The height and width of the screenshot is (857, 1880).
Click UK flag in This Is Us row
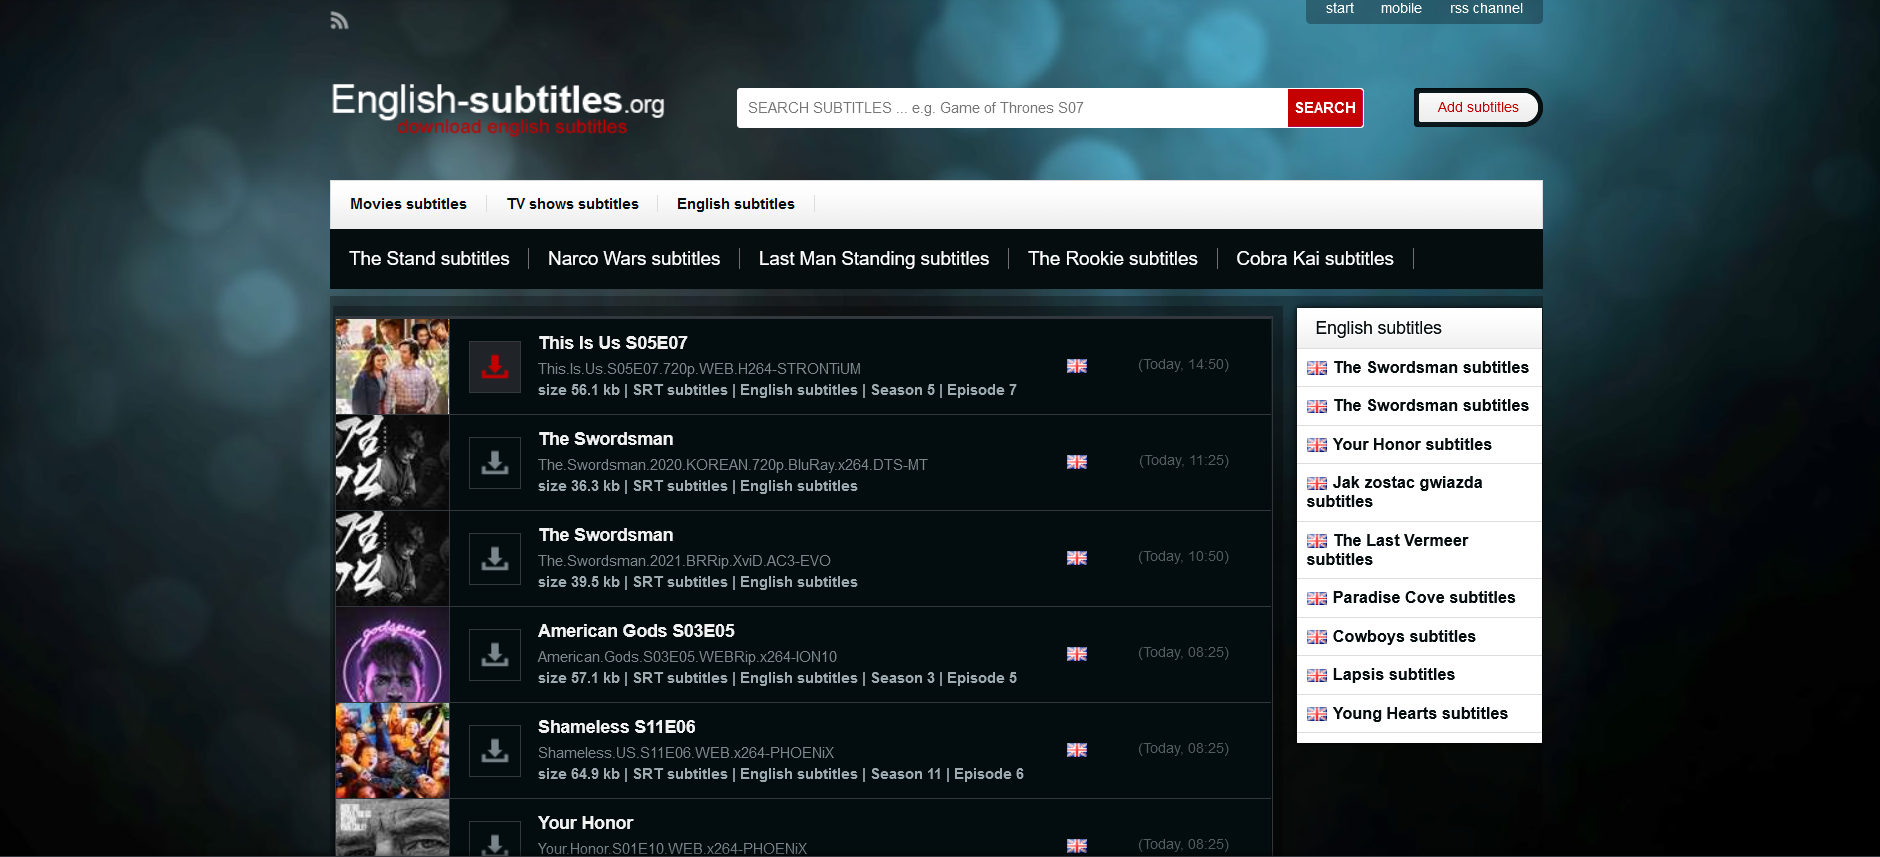click(1077, 366)
